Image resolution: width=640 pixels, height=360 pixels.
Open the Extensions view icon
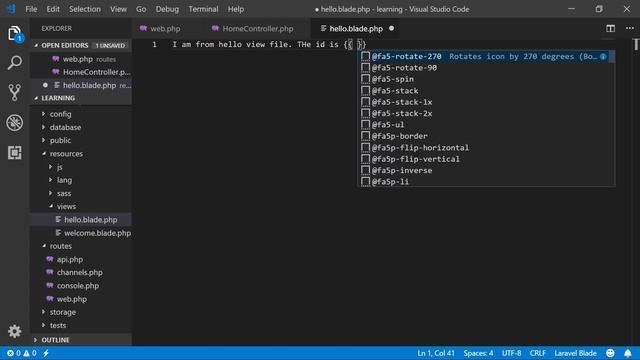15,153
